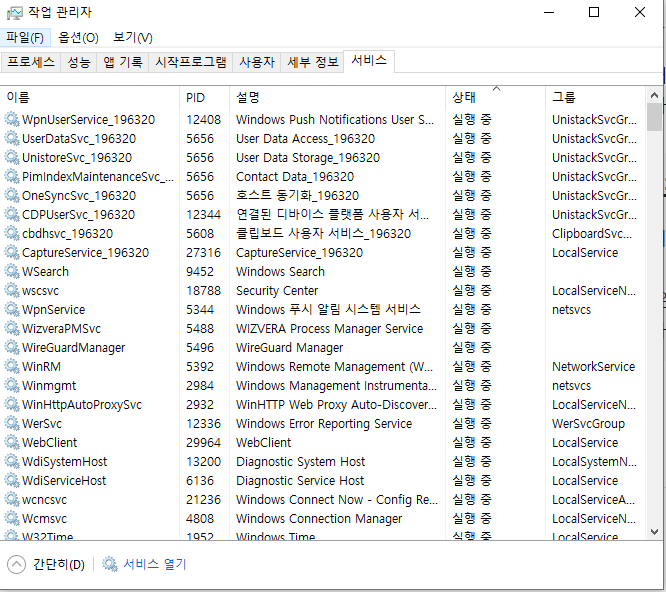Switch to the 앱 기록 tab
The width and height of the screenshot is (666, 592).
coord(123,62)
